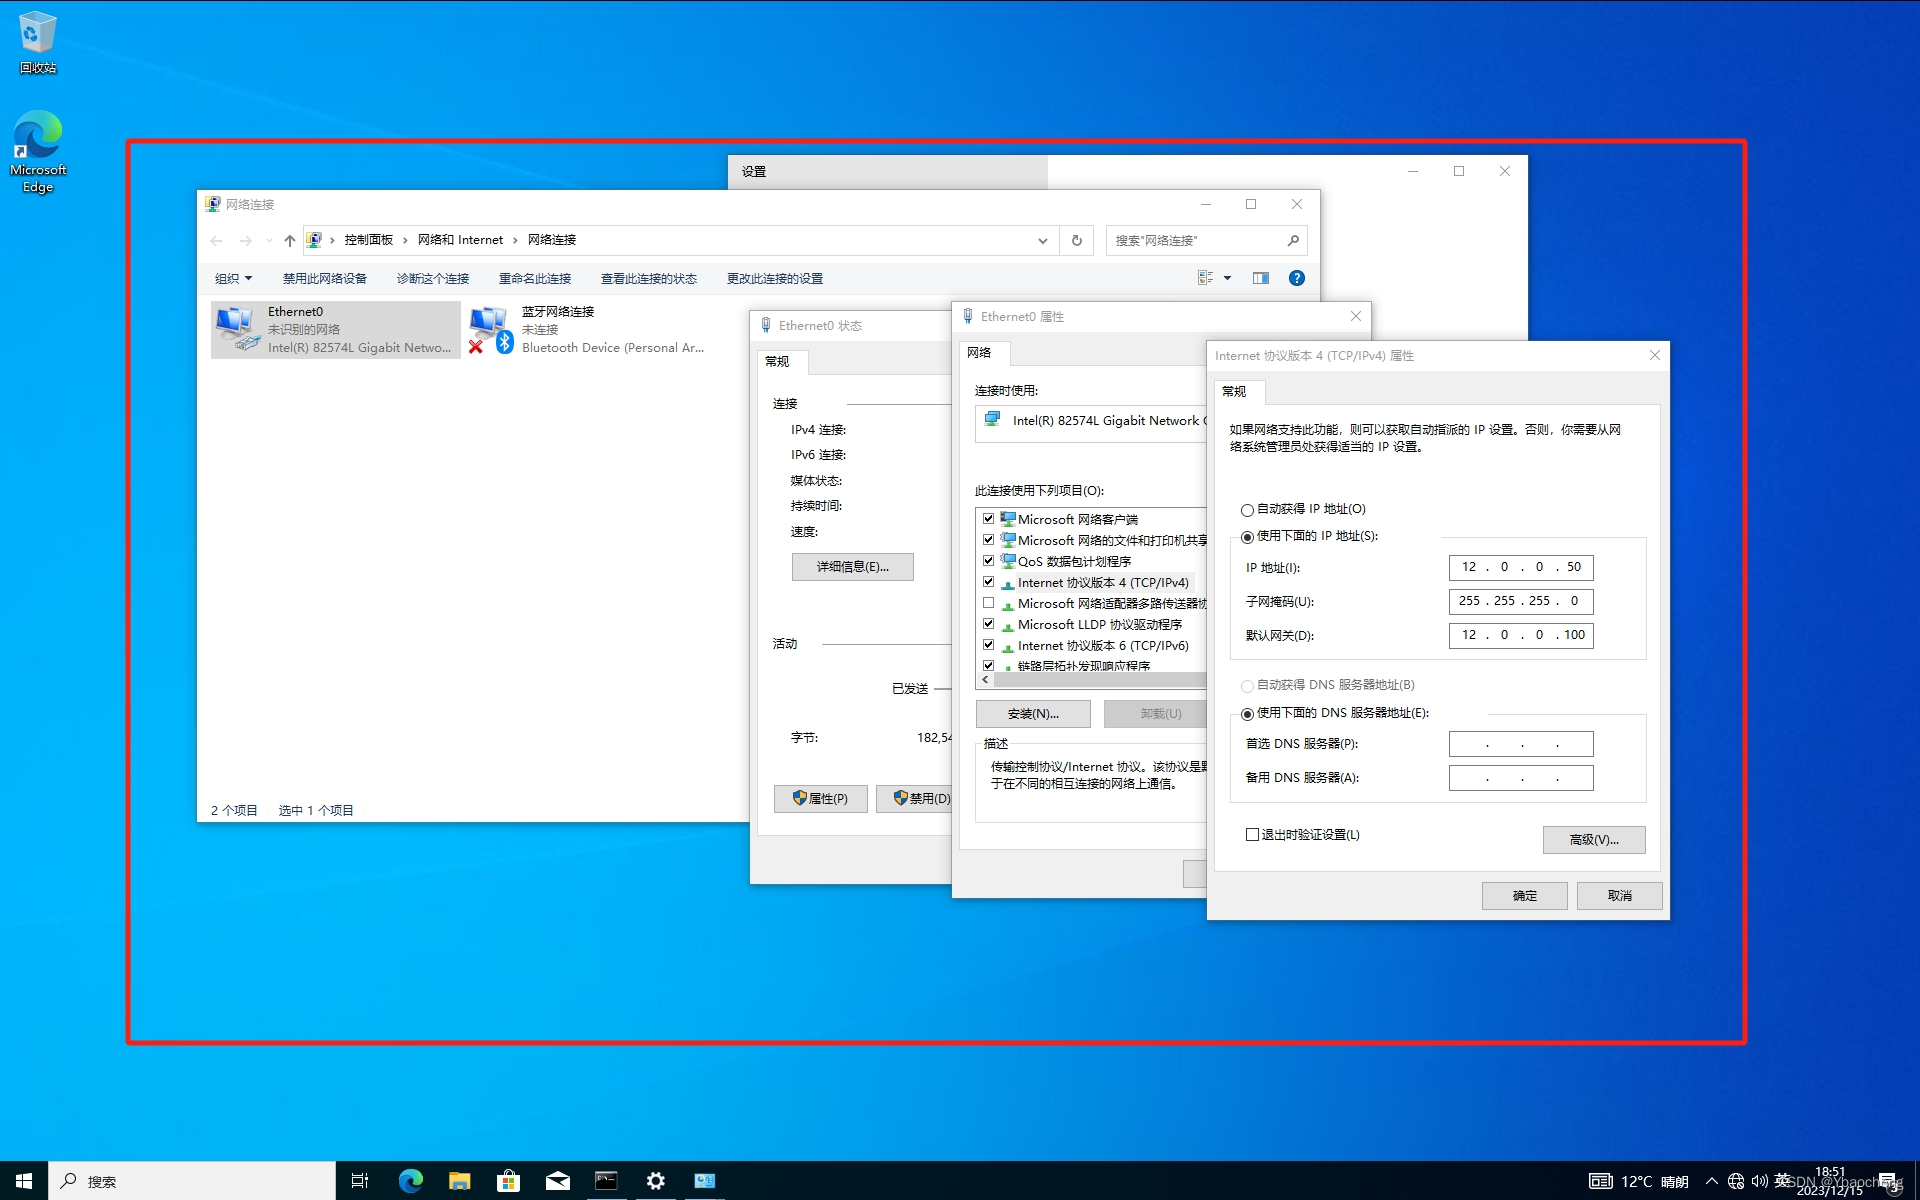The height and width of the screenshot is (1200, 1920).
Task: Expand the view options dropdown arrow
Action: pyautogui.click(x=1227, y=278)
